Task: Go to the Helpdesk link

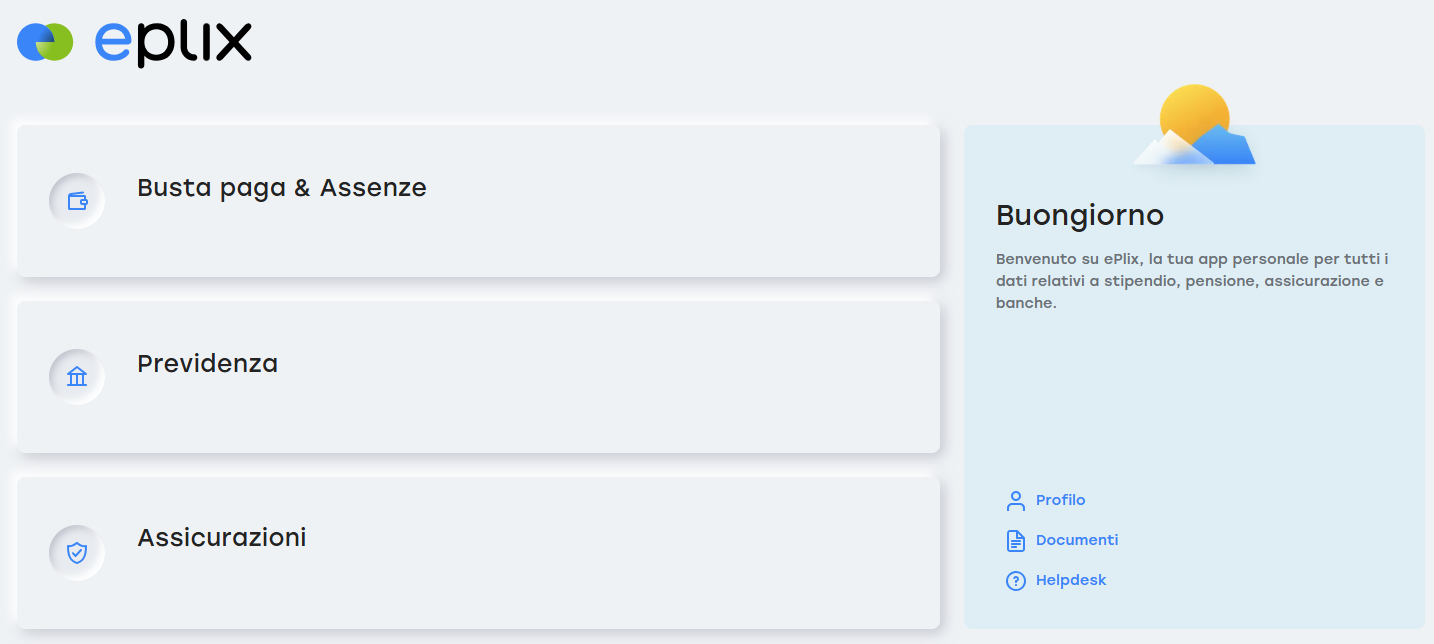Action: [1071, 580]
